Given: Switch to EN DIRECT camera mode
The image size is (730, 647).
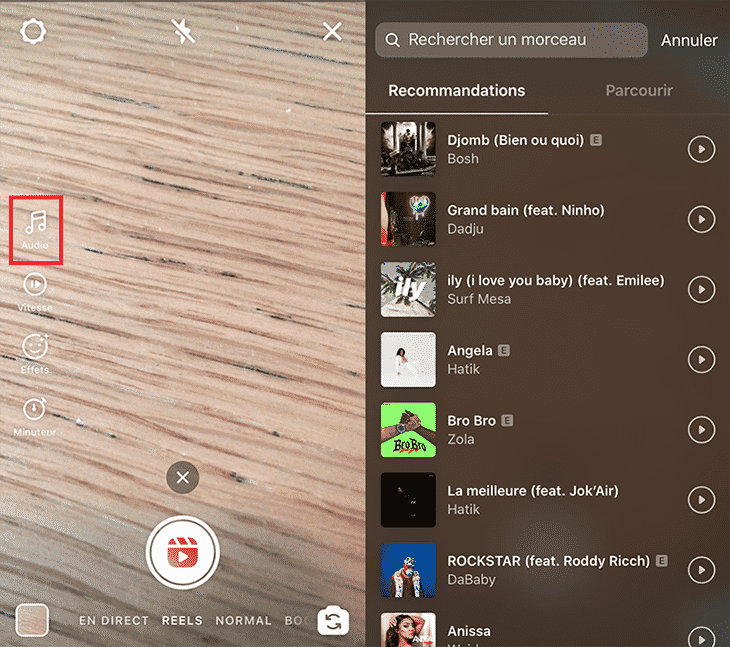Looking at the screenshot, I should (113, 621).
